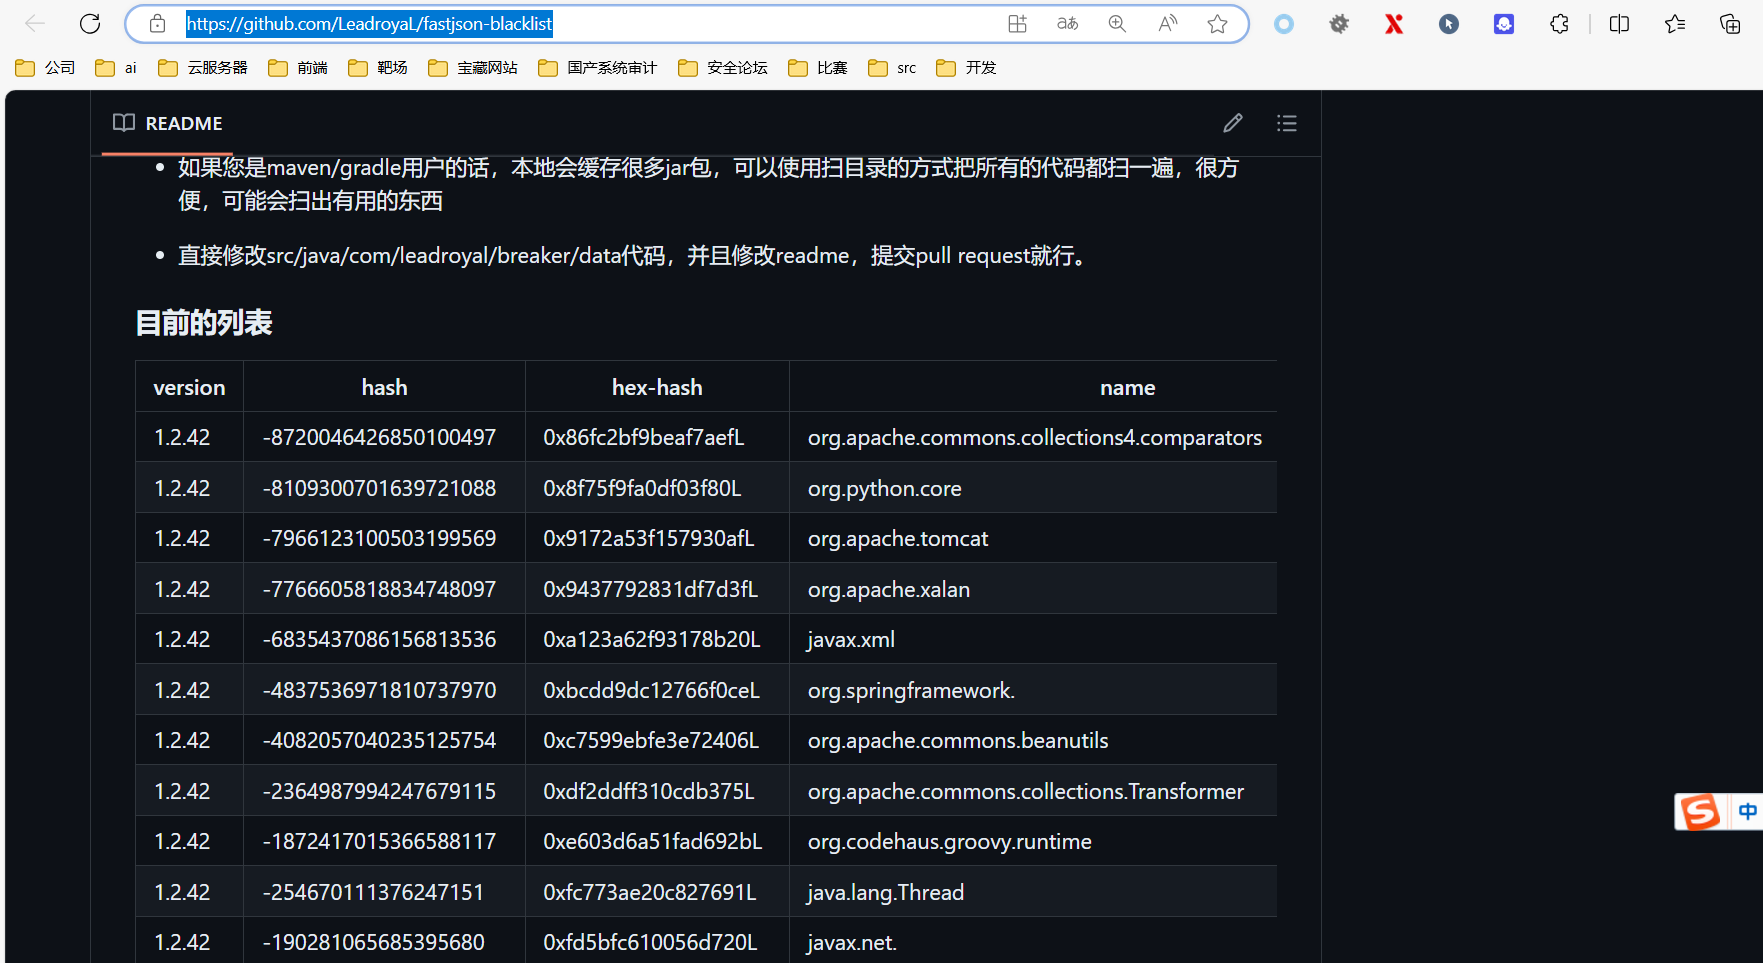Click the blue circle extension icon
Viewport: 1763px width, 963px height.
pyautogui.click(x=1284, y=24)
